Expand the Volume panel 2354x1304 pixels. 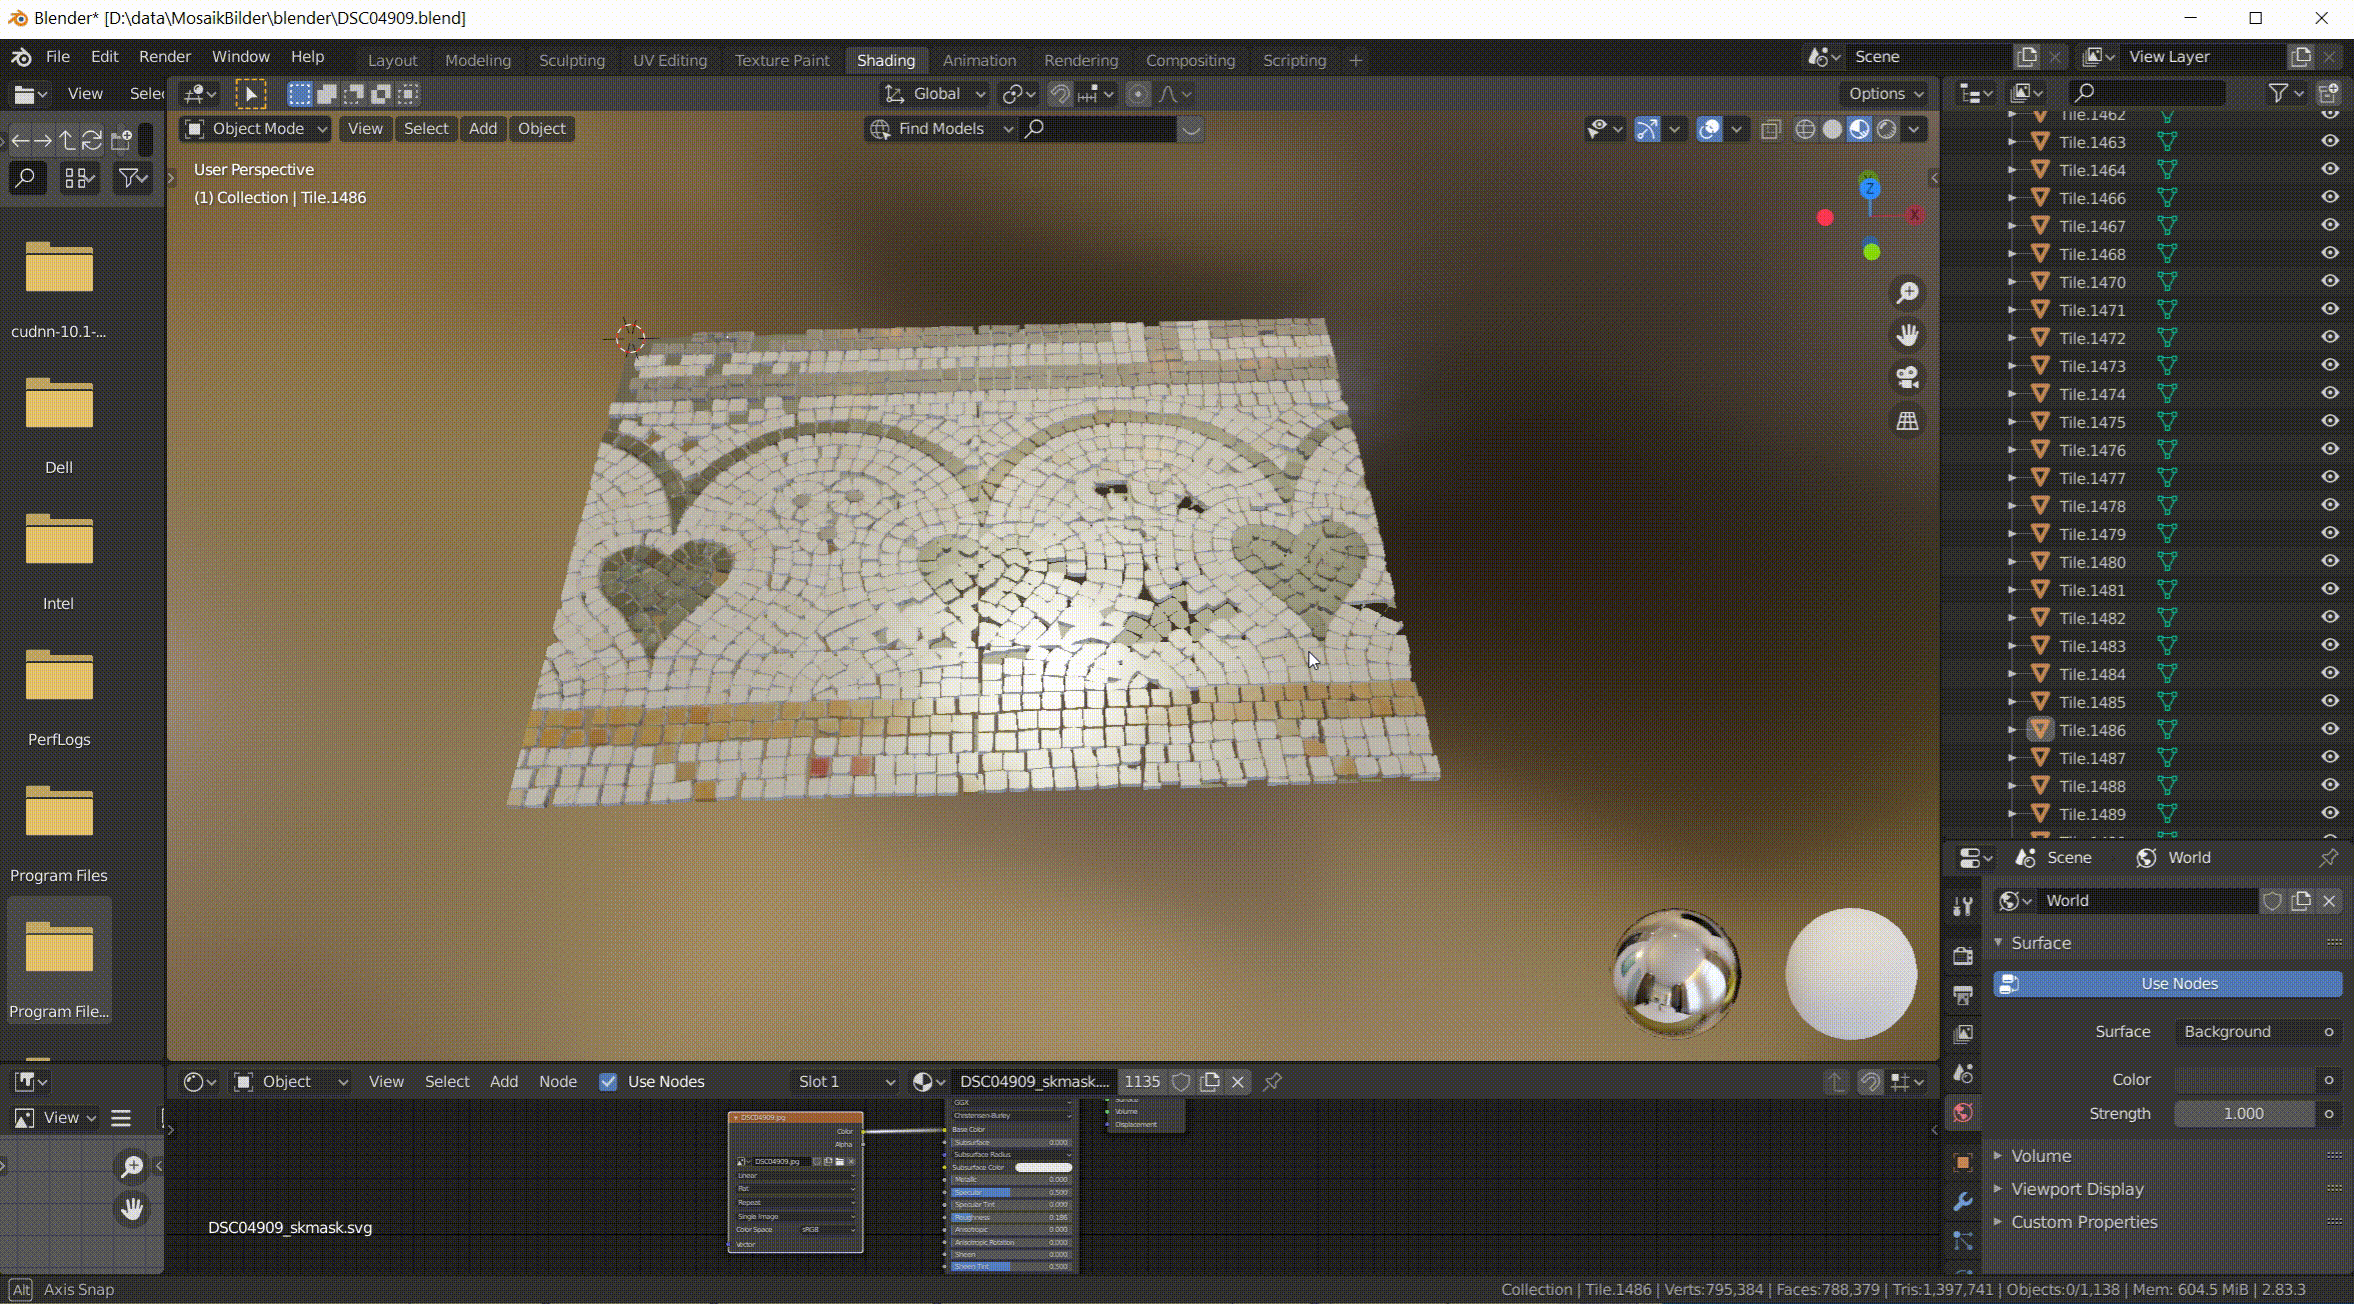pos(2041,1155)
